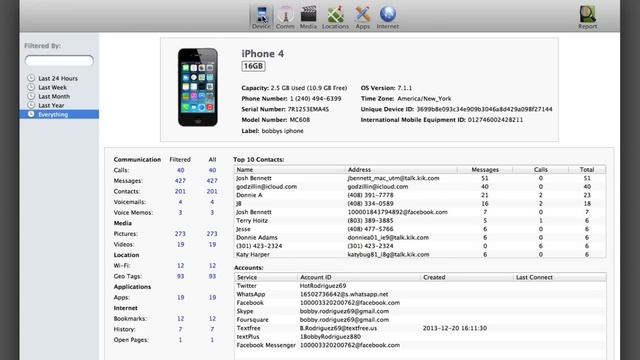Click the jbennett_mac_utm@talk.kik.com address
The width and height of the screenshot is (640, 360).
tap(393, 178)
